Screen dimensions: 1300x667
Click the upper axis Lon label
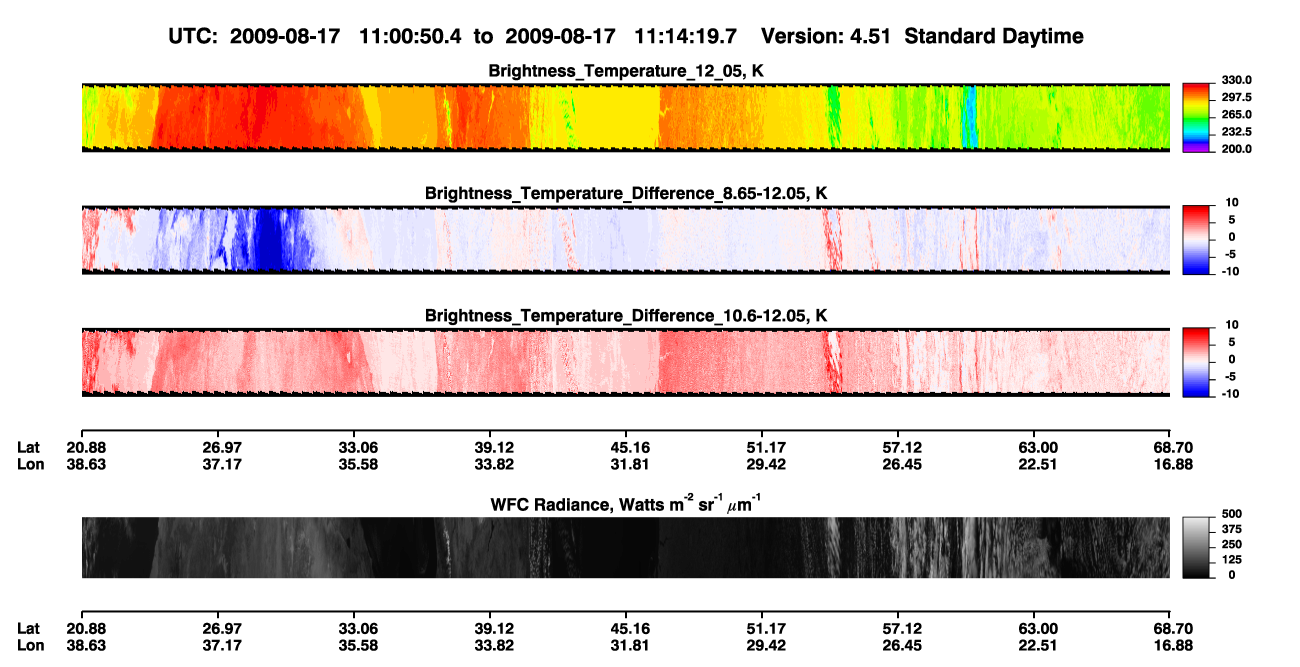[29, 464]
